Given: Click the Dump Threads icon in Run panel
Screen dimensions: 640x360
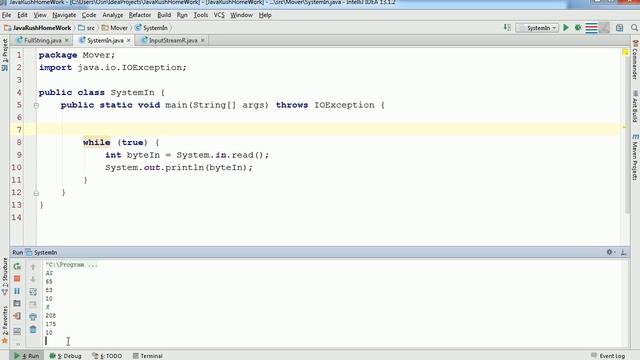Looking at the screenshot, I should pos(17,304).
